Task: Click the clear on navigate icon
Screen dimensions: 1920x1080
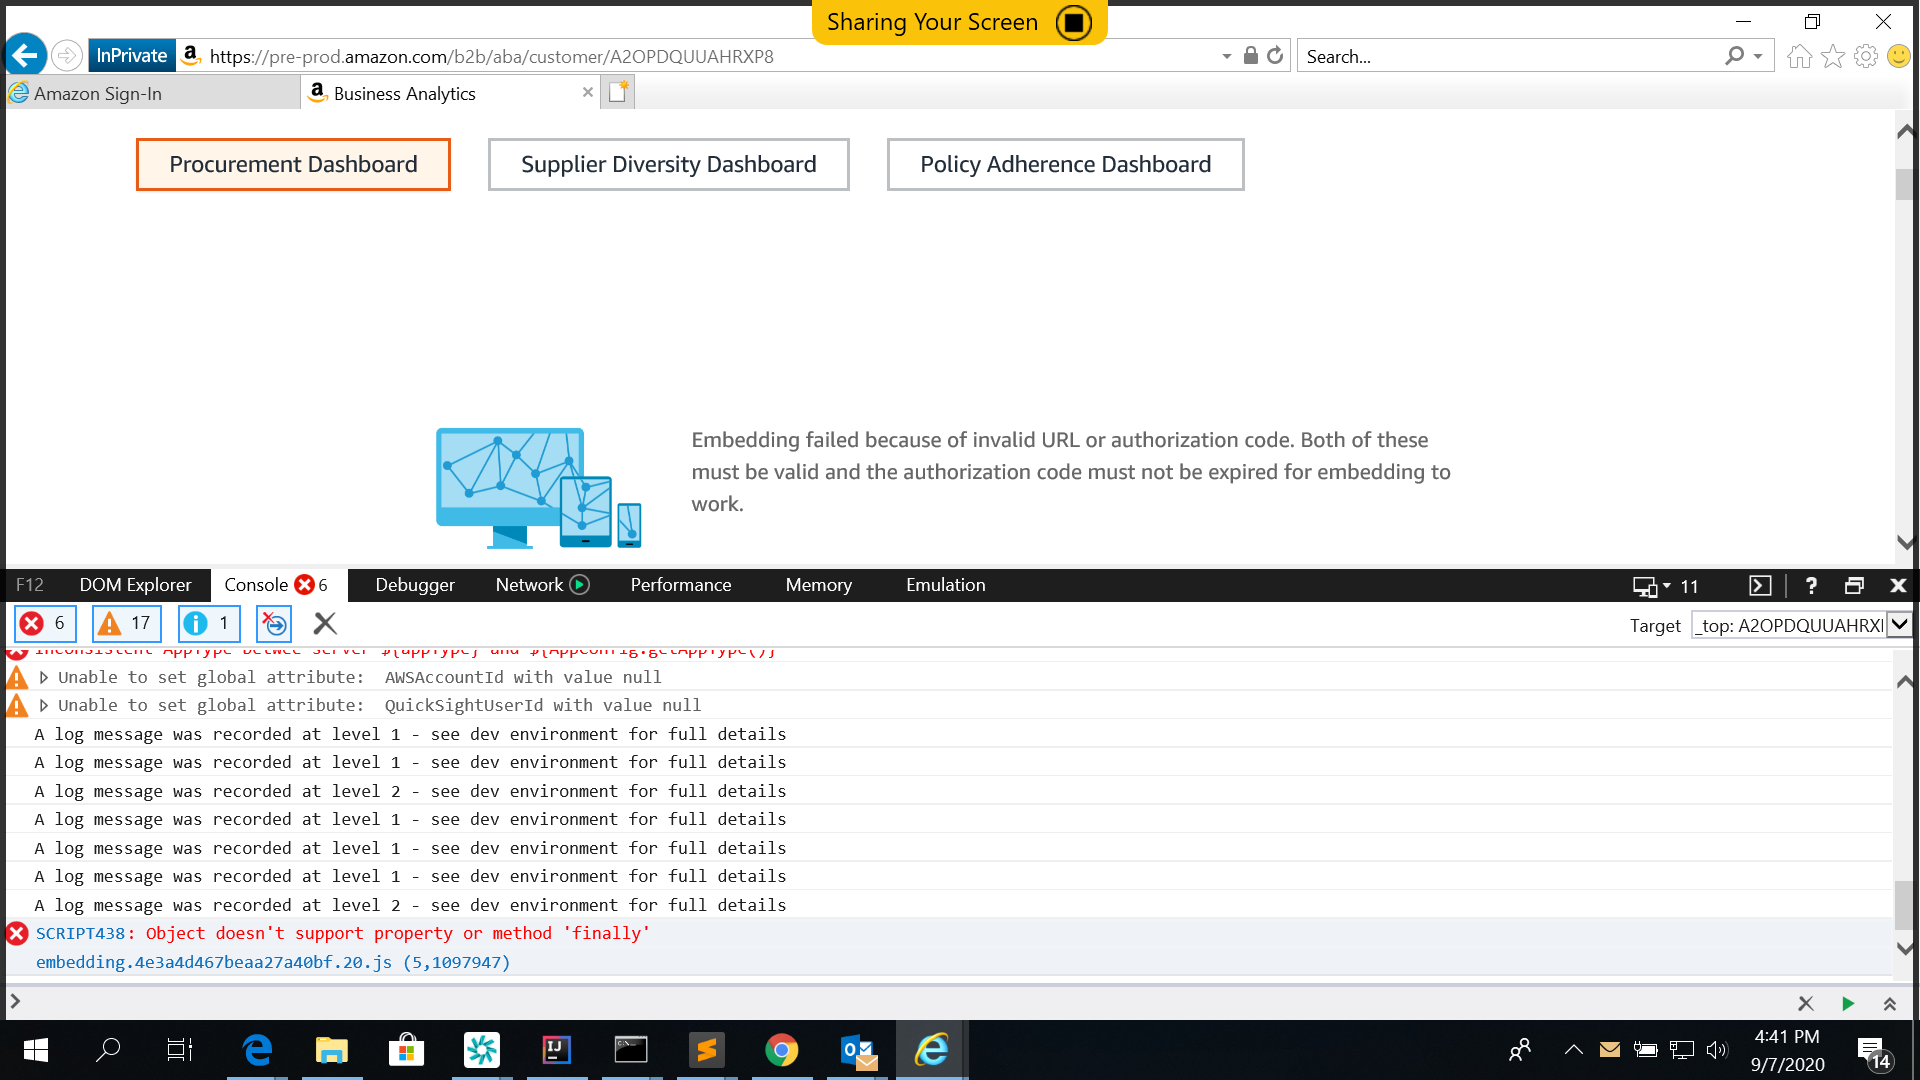Action: pos(274,624)
